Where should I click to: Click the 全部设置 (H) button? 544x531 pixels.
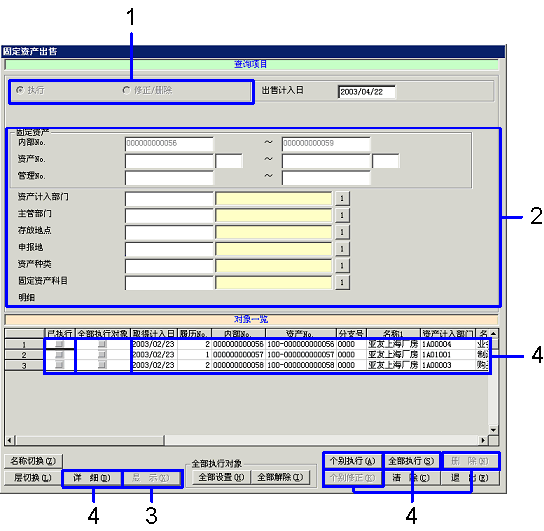pyautogui.click(x=221, y=478)
